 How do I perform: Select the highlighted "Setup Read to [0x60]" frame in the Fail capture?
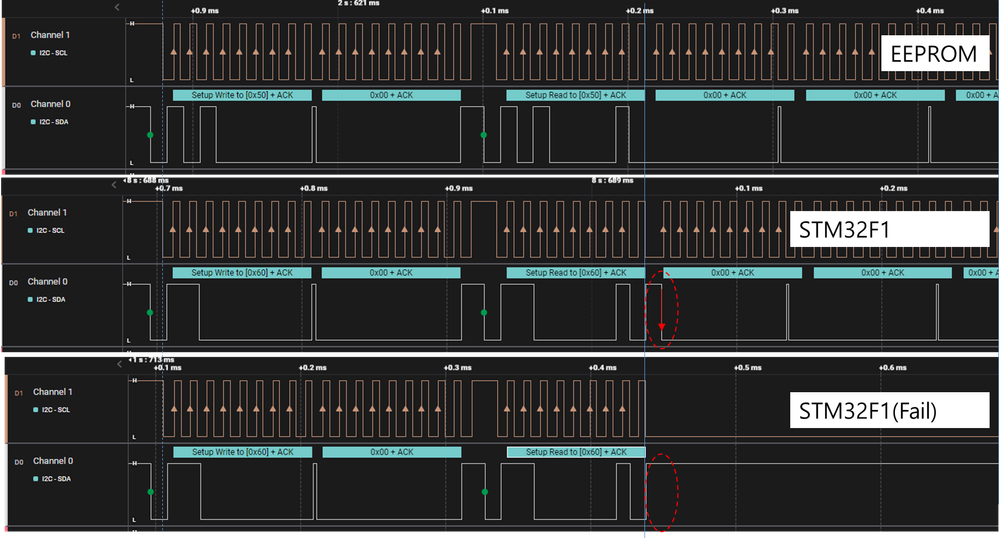tap(575, 452)
